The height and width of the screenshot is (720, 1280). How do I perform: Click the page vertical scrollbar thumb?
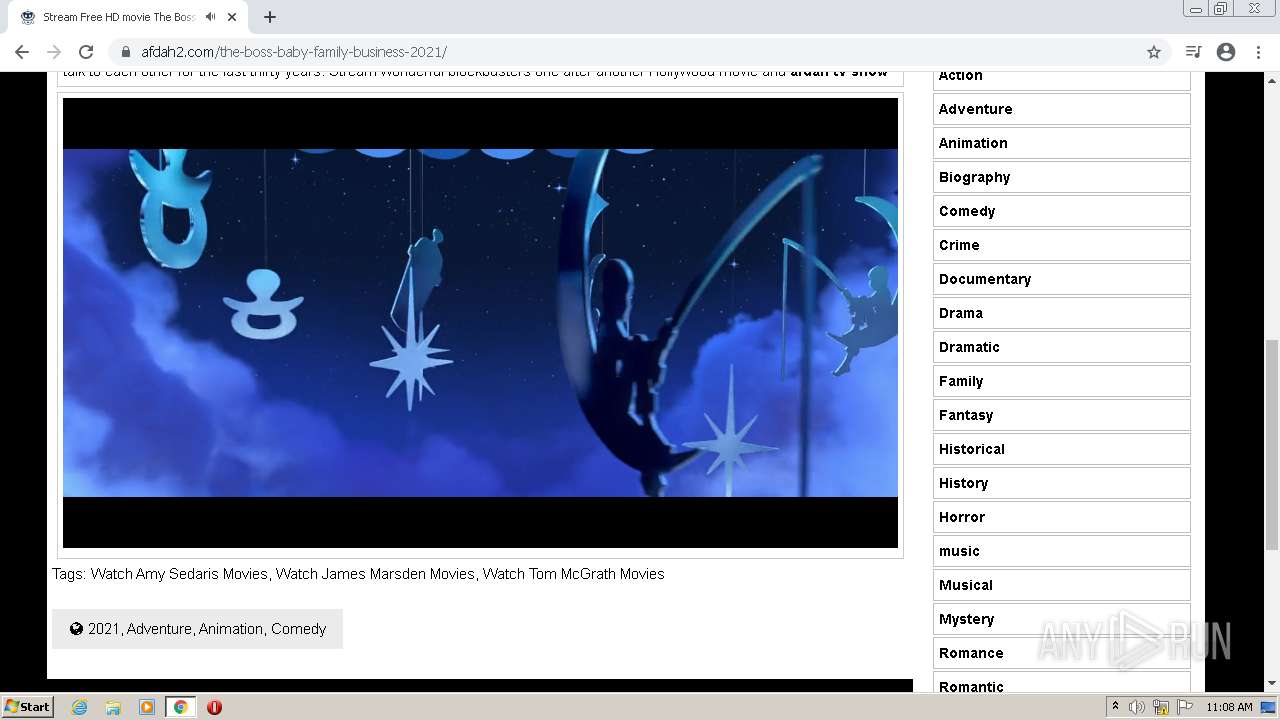click(x=1272, y=444)
